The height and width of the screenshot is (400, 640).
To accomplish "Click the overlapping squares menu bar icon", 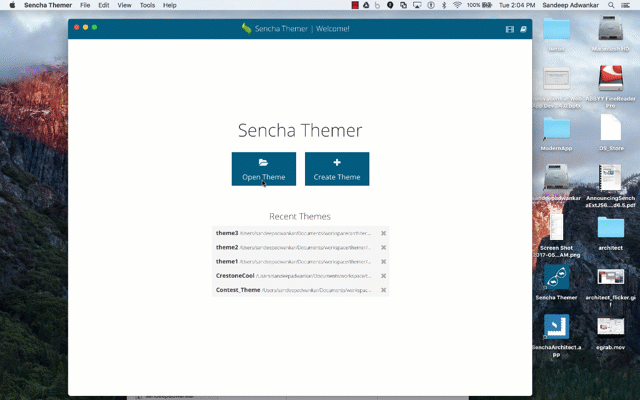I will tap(403, 5).
